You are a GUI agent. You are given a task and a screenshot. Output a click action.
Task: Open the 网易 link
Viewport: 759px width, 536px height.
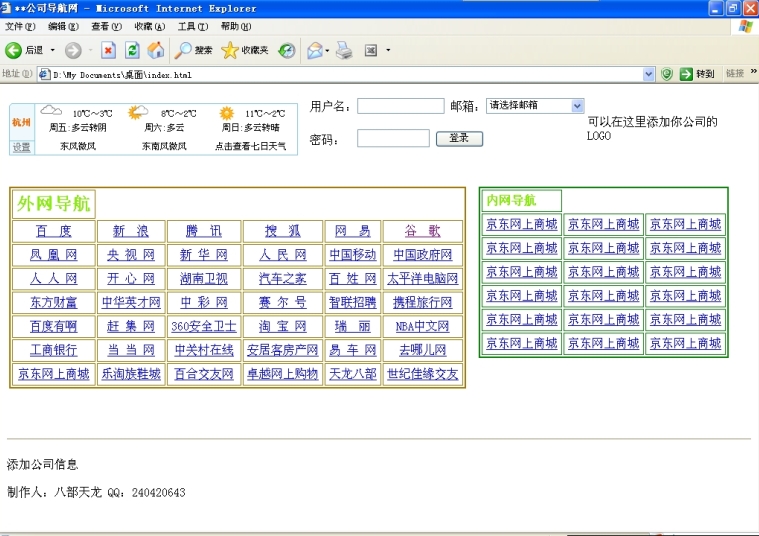(x=353, y=231)
